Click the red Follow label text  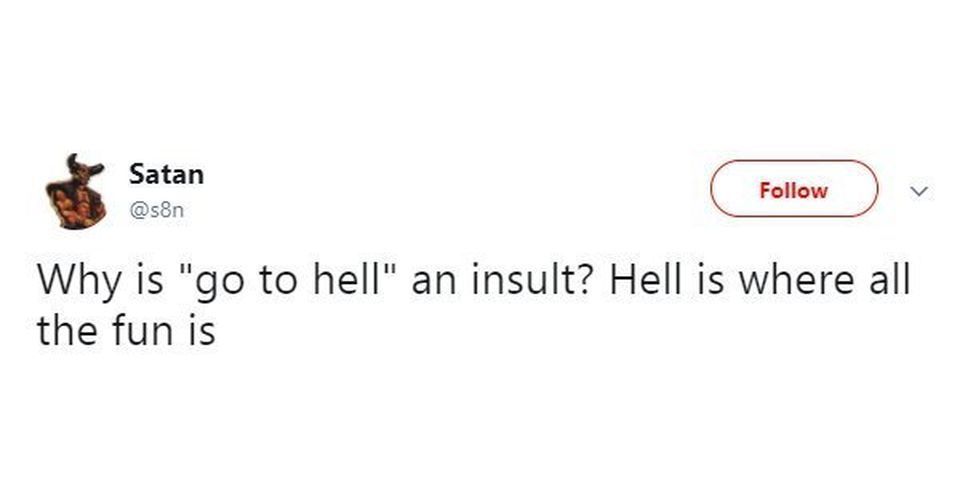point(794,190)
